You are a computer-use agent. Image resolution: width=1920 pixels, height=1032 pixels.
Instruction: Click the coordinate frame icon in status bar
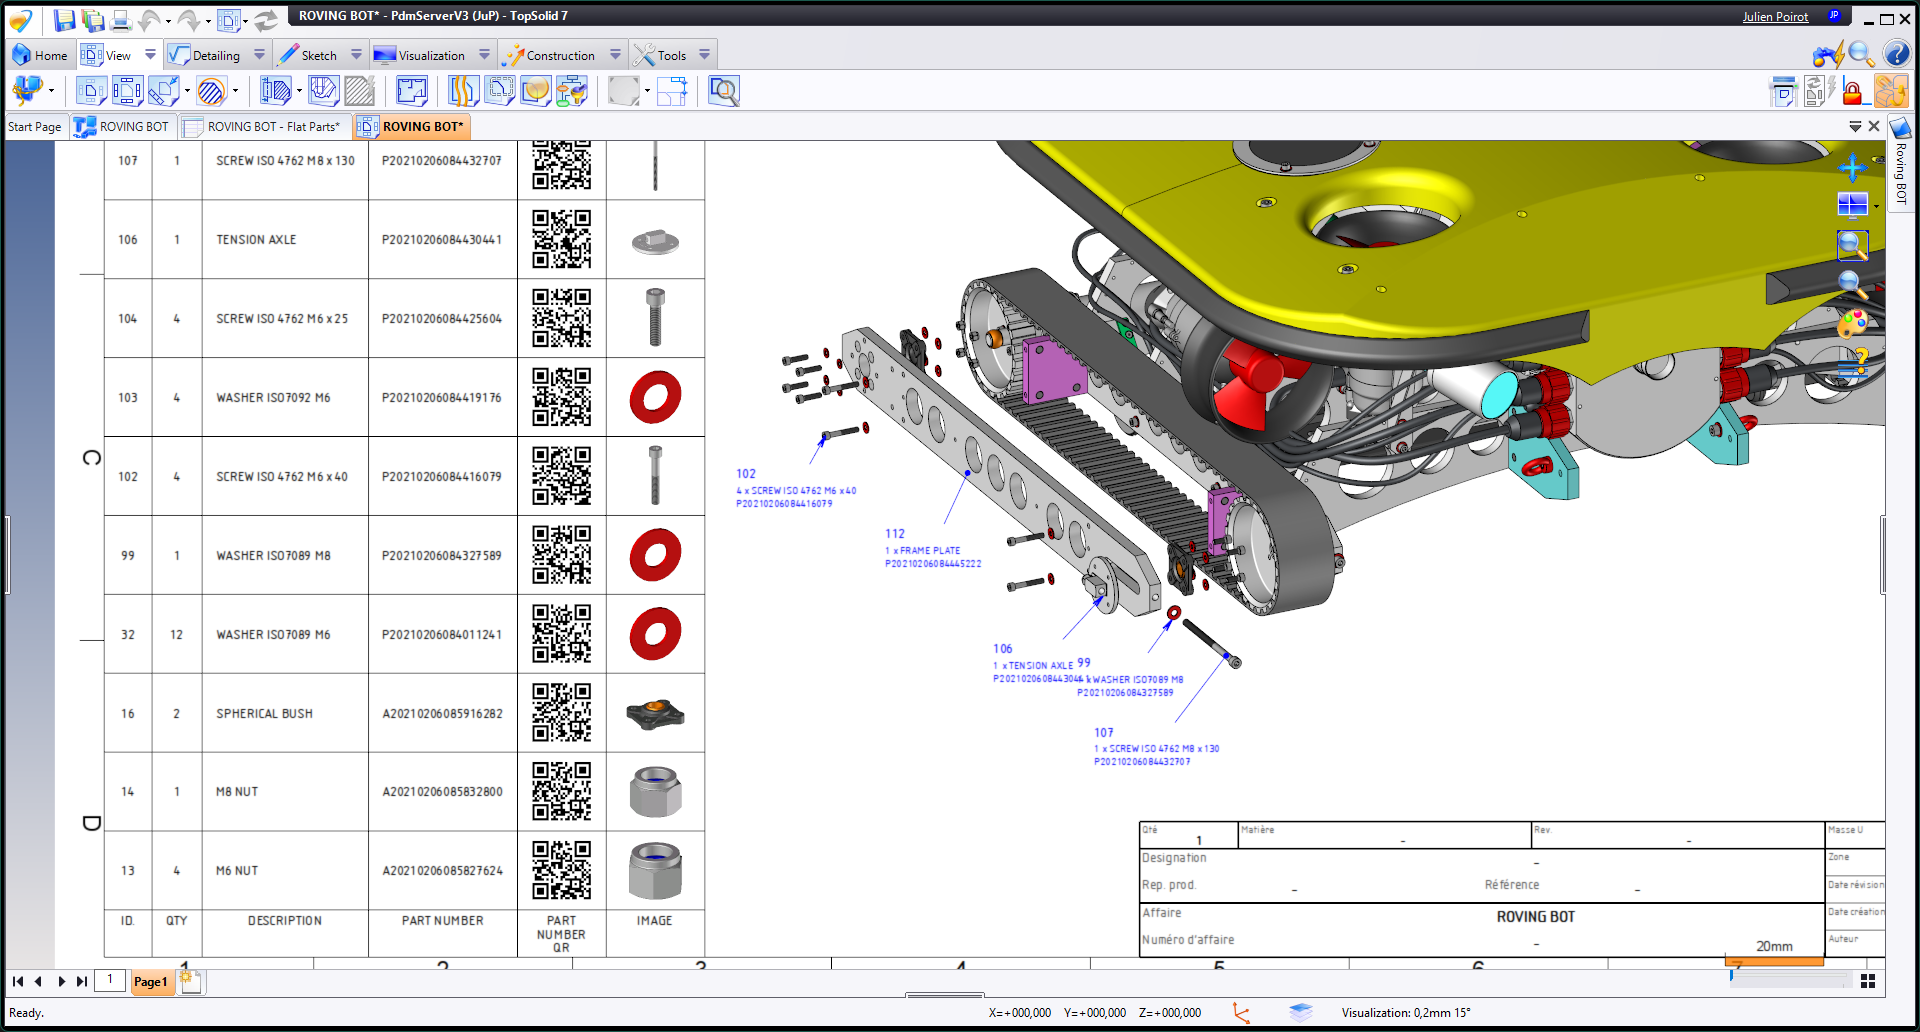click(1242, 1012)
